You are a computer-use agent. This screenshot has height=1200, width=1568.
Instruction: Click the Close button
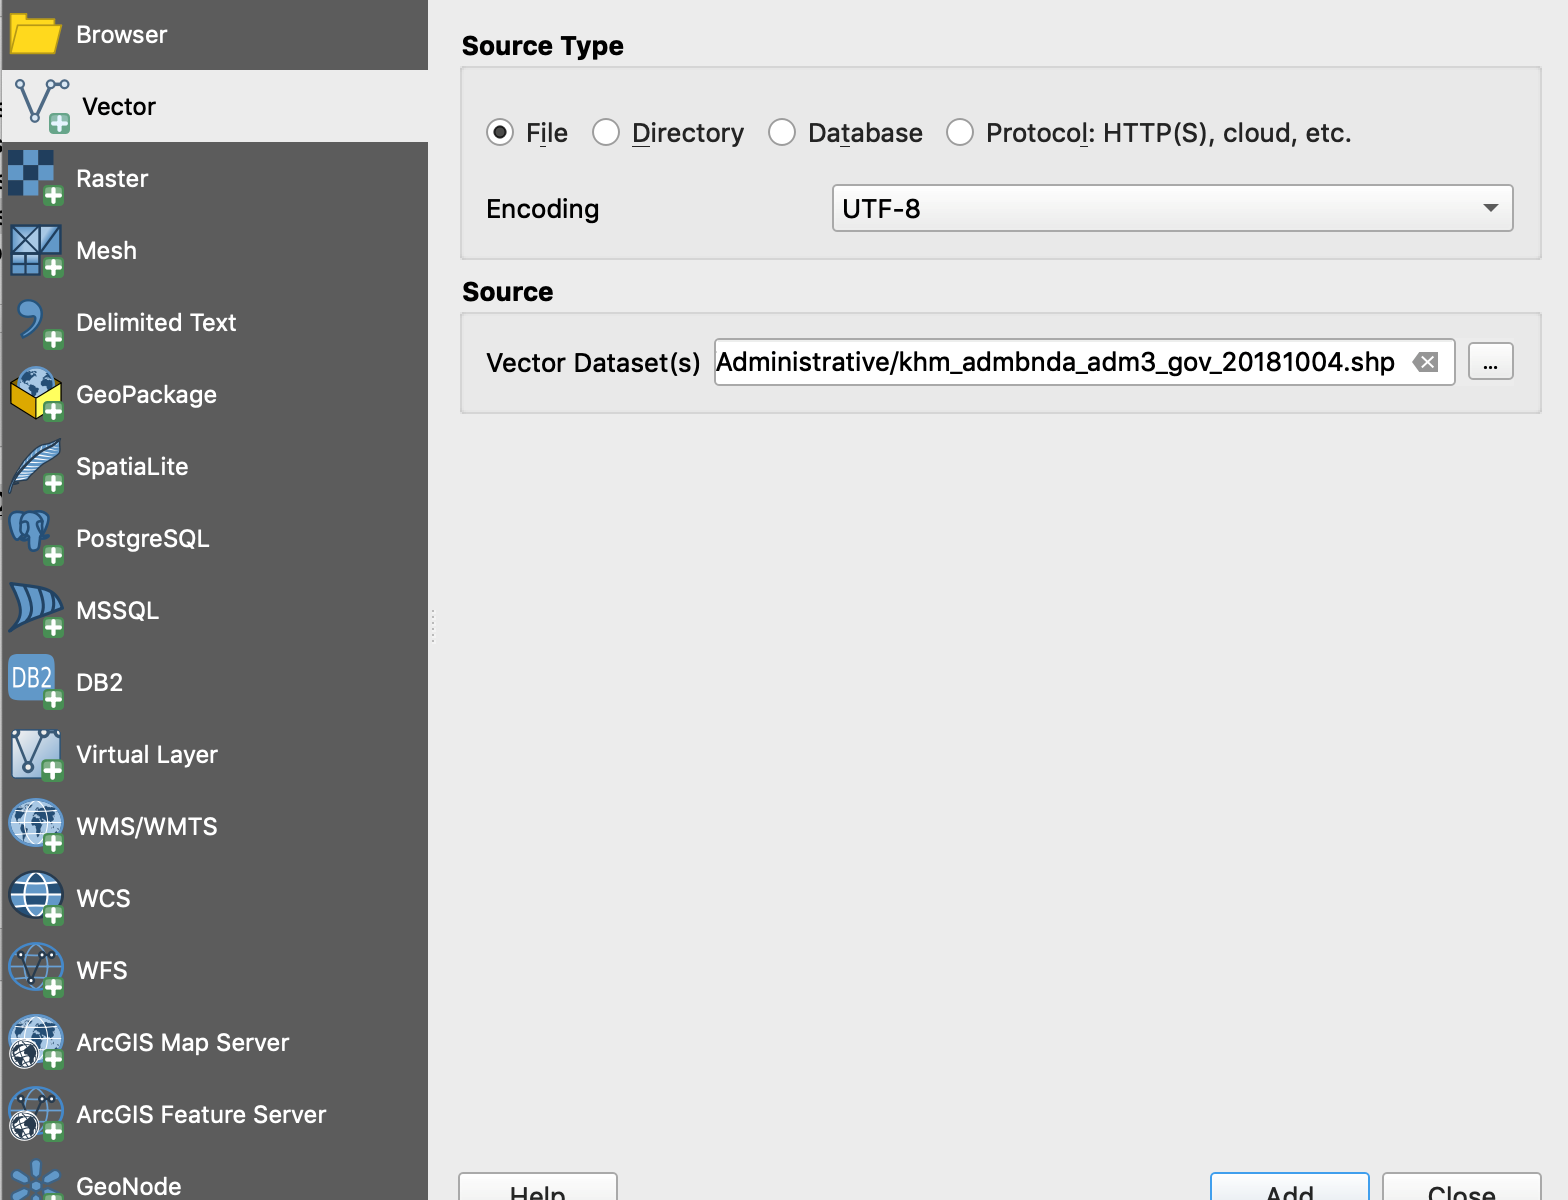click(1461, 1187)
